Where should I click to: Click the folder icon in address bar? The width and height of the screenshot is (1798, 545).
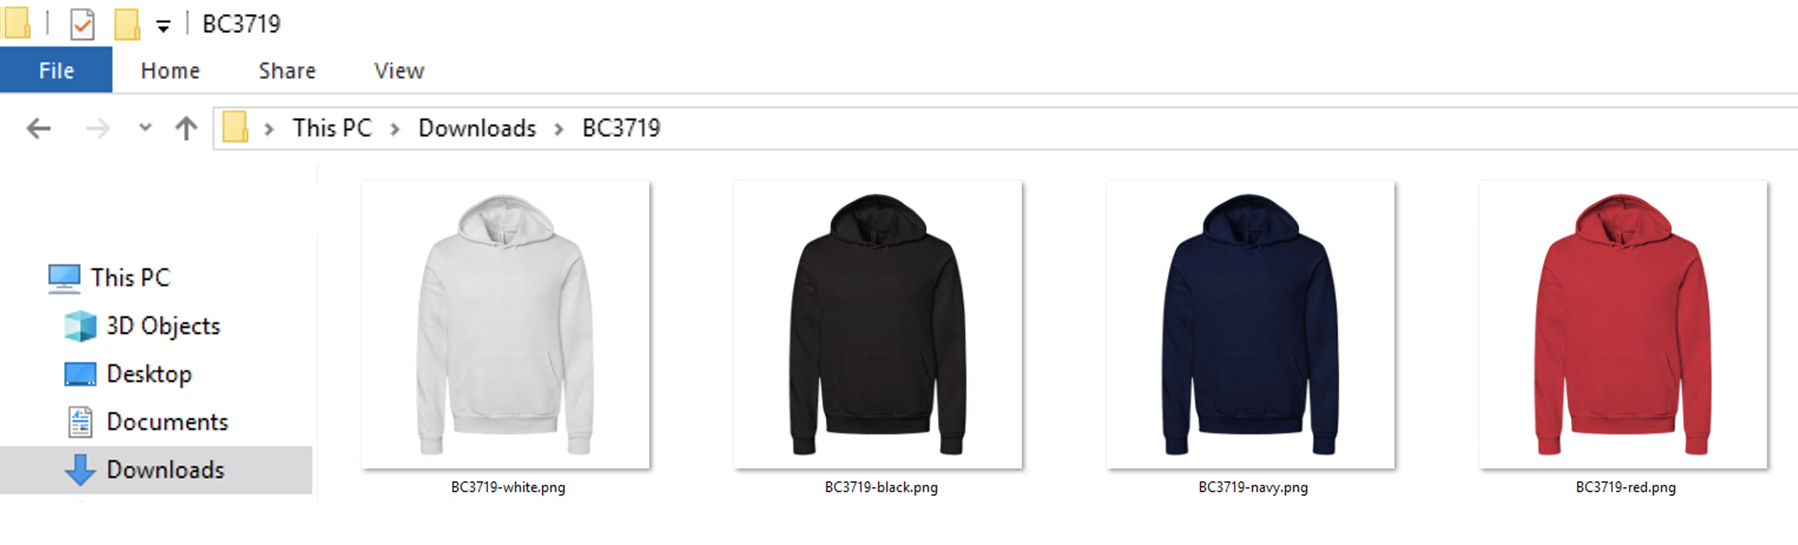(x=235, y=128)
